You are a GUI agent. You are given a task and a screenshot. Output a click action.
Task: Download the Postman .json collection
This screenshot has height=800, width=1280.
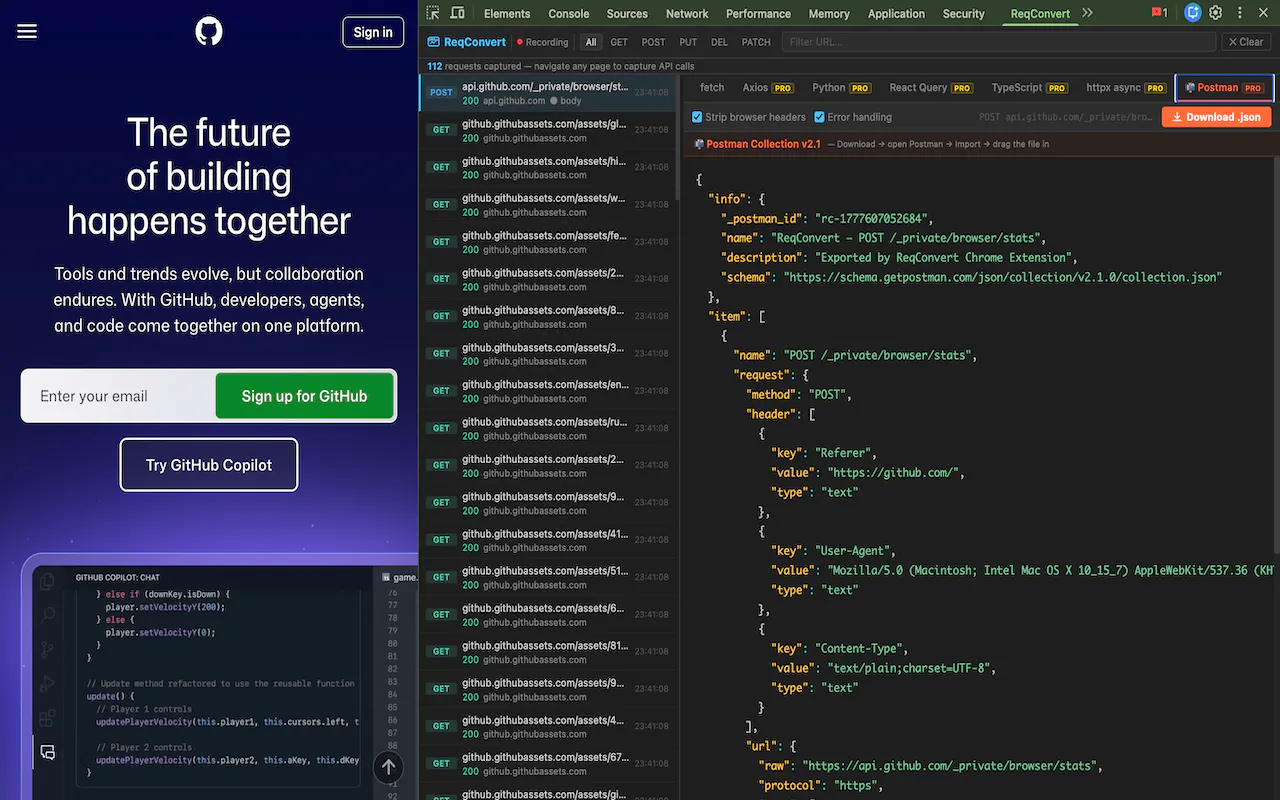(x=1216, y=117)
